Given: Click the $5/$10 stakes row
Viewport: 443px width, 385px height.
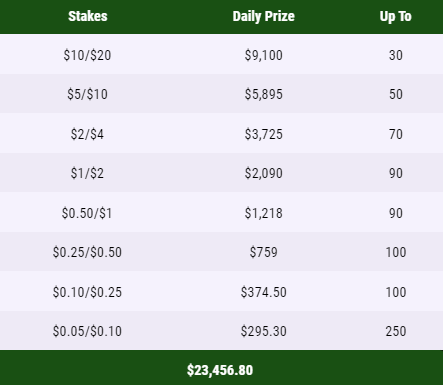Looking at the screenshot, I should [x=221, y=94].
